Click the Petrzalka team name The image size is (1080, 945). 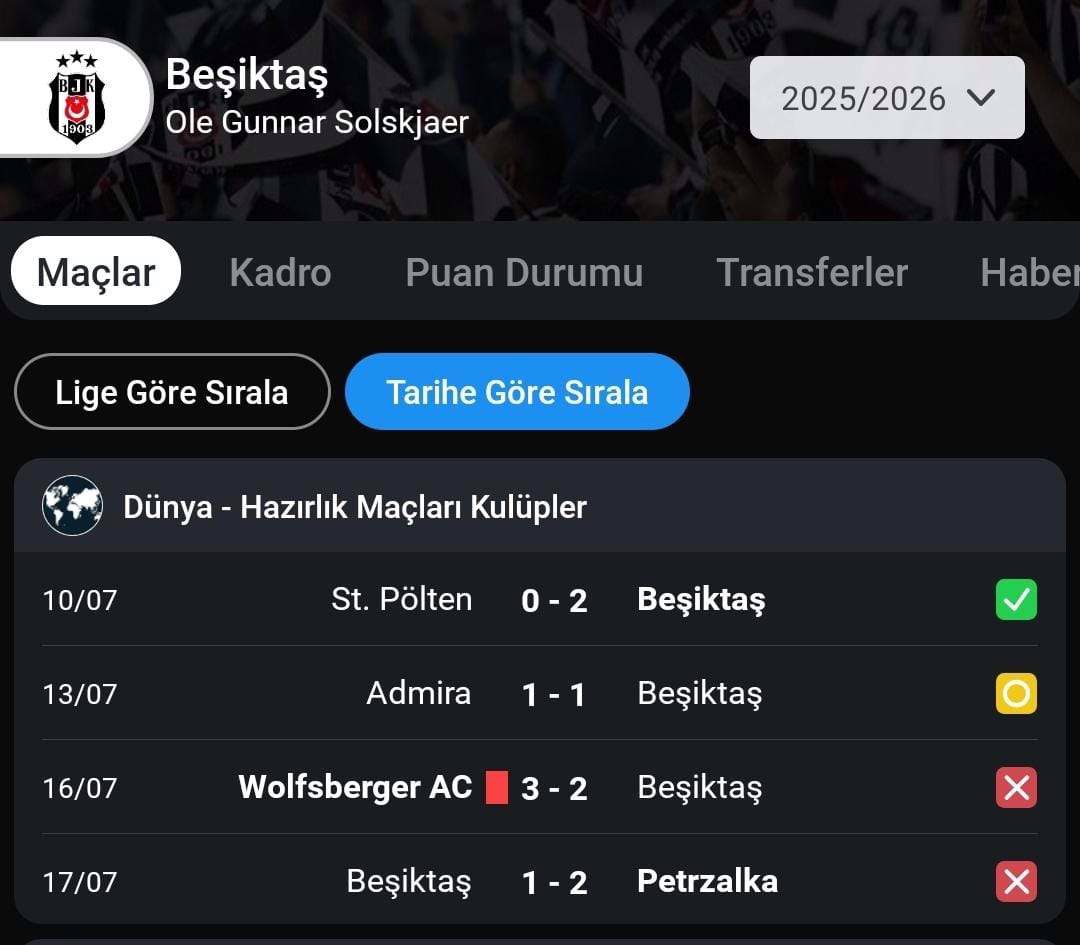pyautogui.click(x=707, y=881)
